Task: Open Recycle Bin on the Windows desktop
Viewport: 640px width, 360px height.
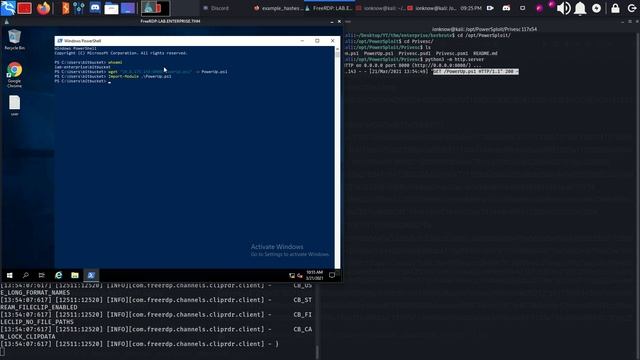Action: tap(14, 40)
